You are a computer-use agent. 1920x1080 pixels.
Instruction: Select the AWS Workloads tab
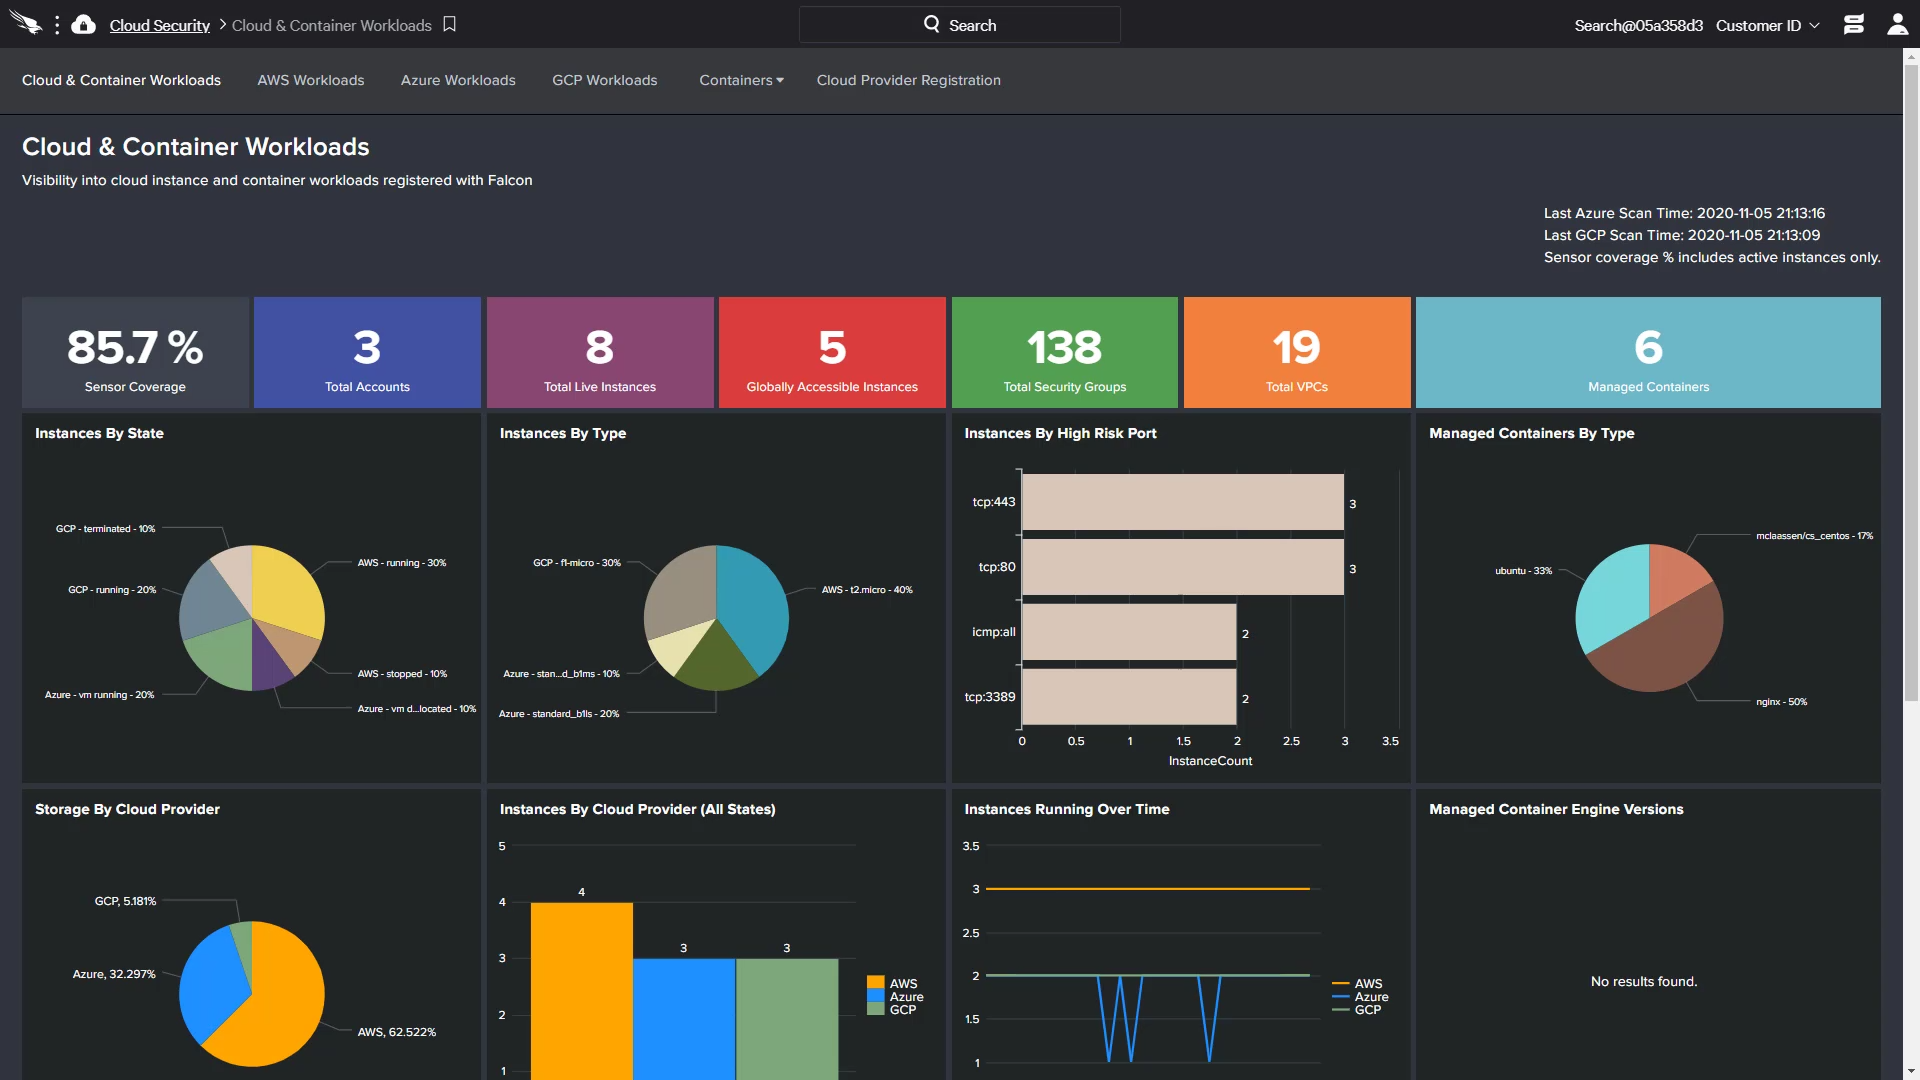point(310,80)
